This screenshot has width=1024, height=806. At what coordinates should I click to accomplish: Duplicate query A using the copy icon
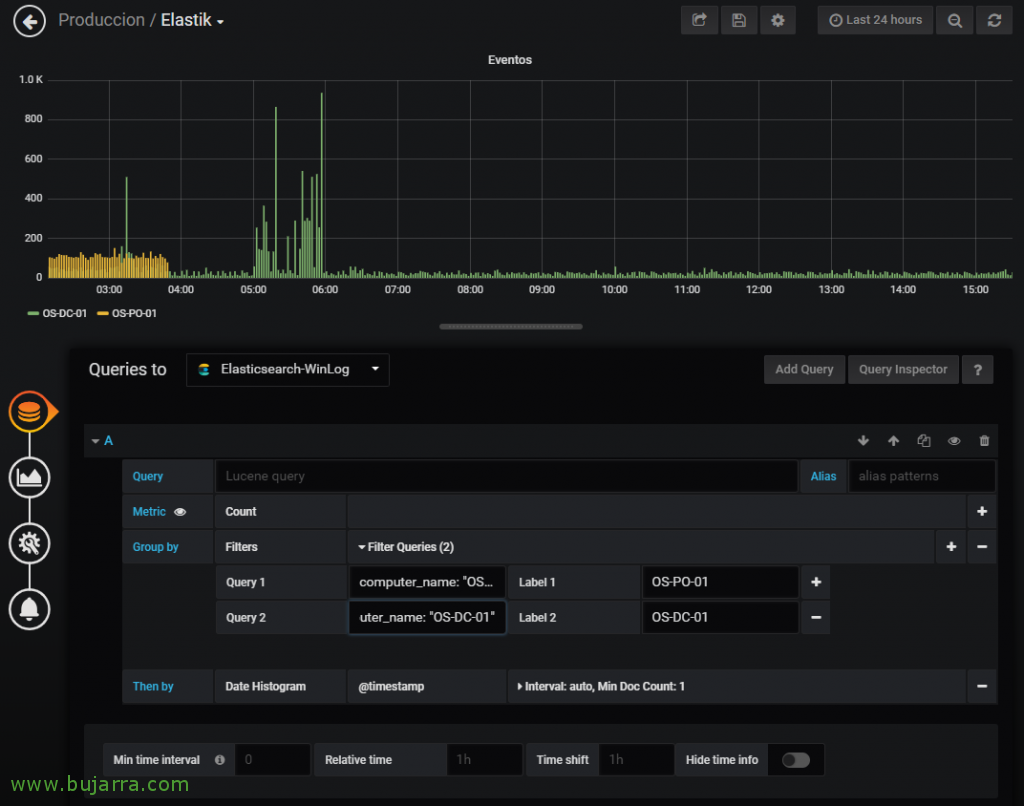pos(924,440)
